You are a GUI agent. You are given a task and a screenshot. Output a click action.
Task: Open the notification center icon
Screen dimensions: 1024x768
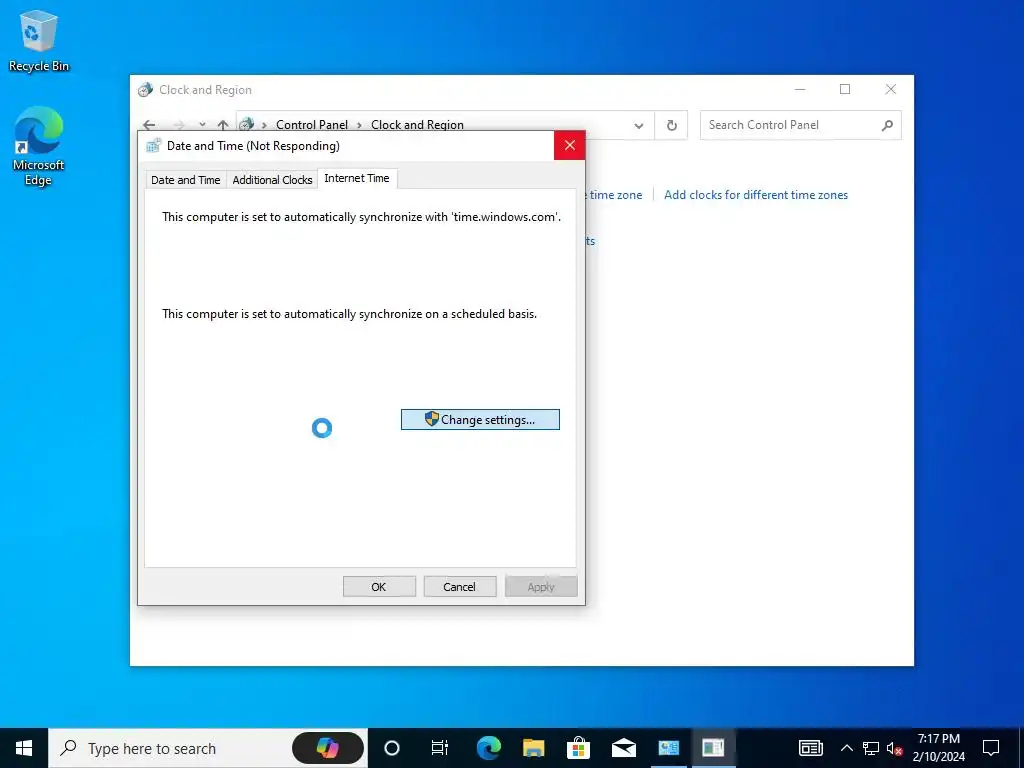coord(991,748)
